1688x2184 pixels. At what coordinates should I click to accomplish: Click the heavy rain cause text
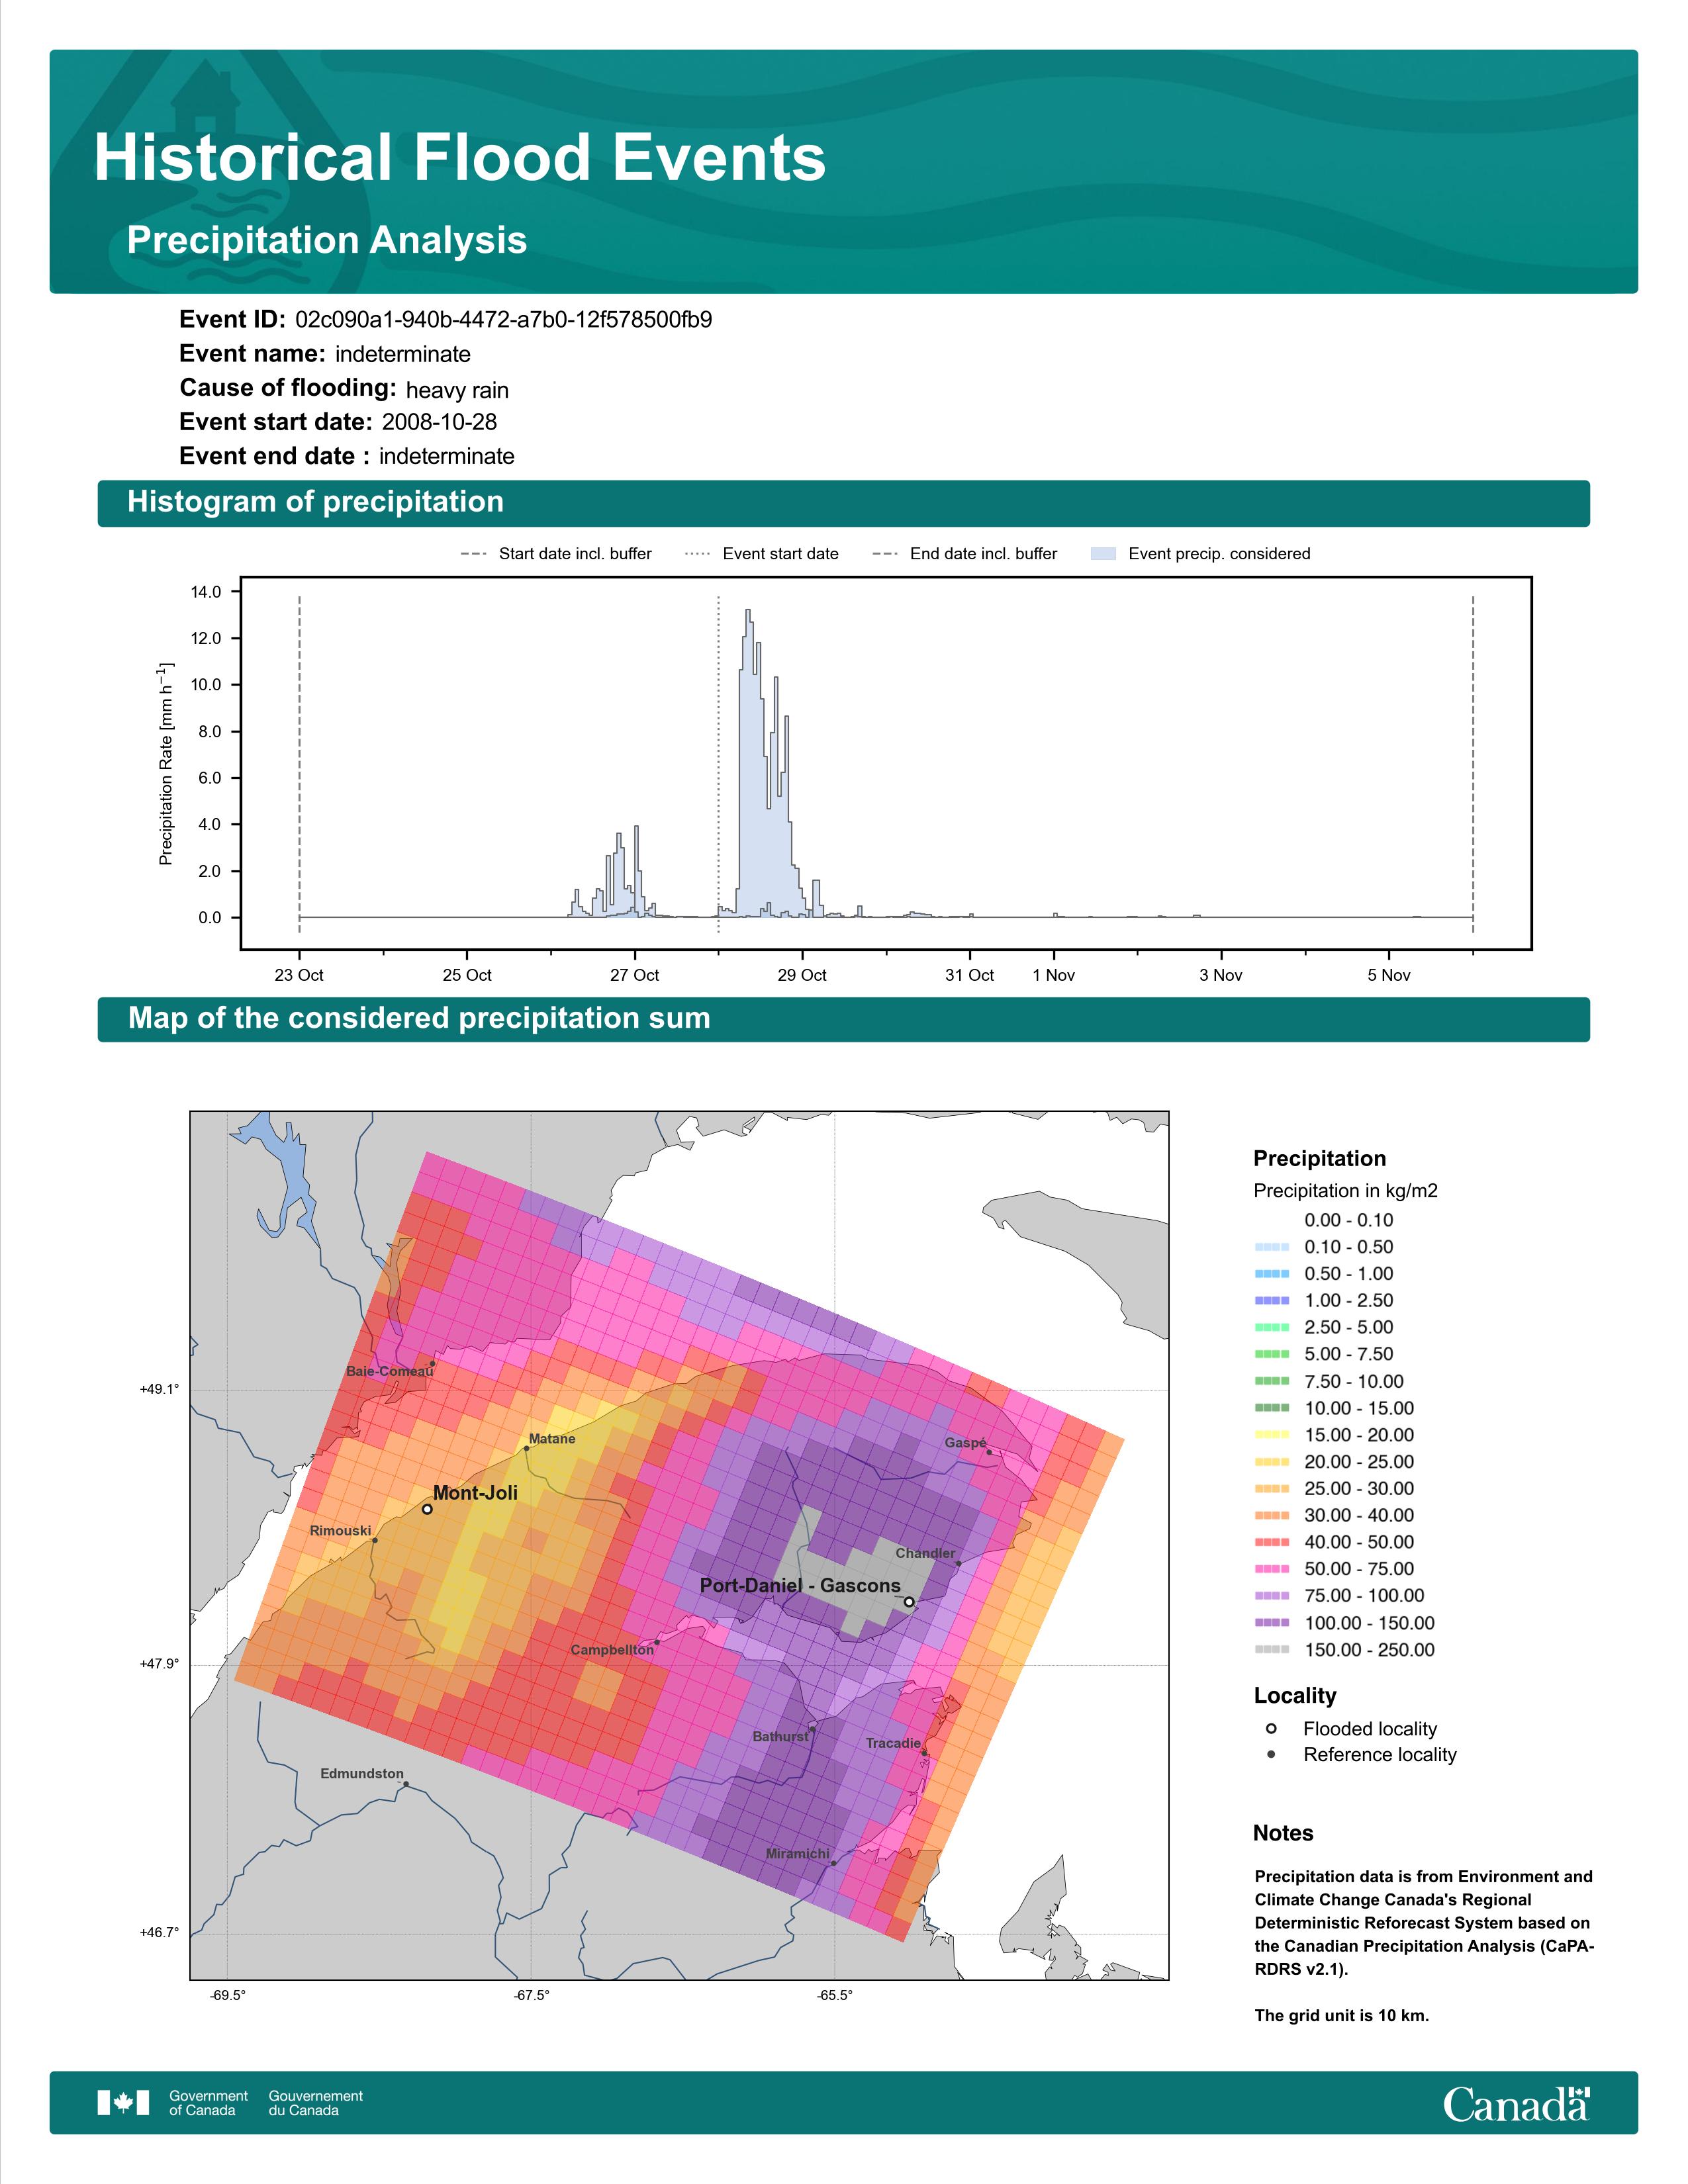pyautogui.click(x=457, y=390)
